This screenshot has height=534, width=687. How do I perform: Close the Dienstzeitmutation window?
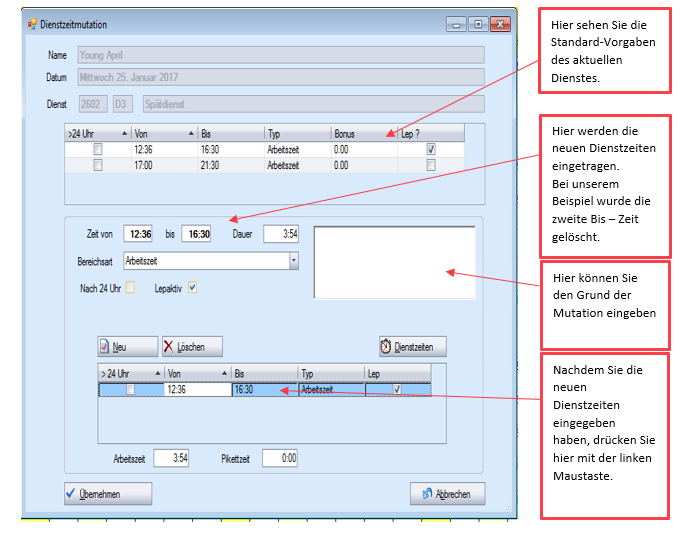(500, 24)
